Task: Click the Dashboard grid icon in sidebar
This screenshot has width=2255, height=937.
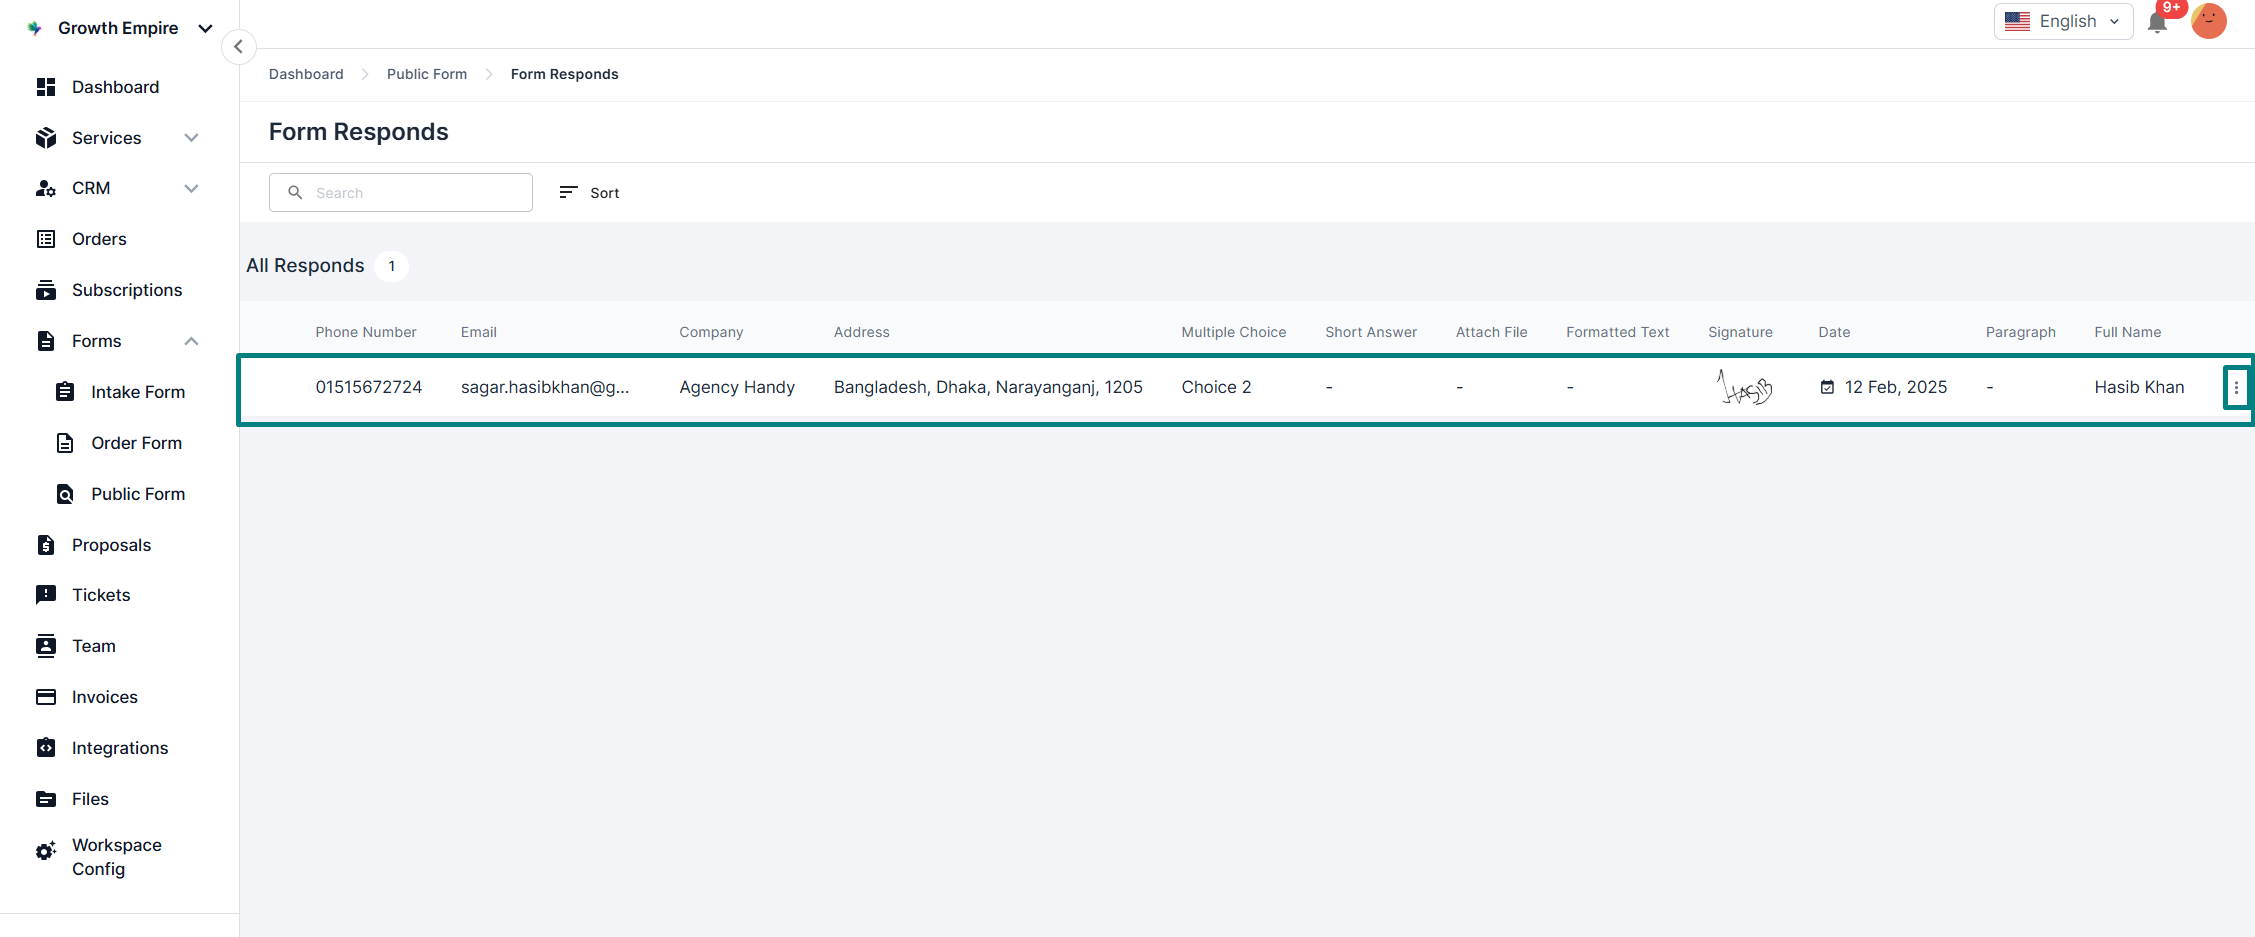Action: point(46,87)
